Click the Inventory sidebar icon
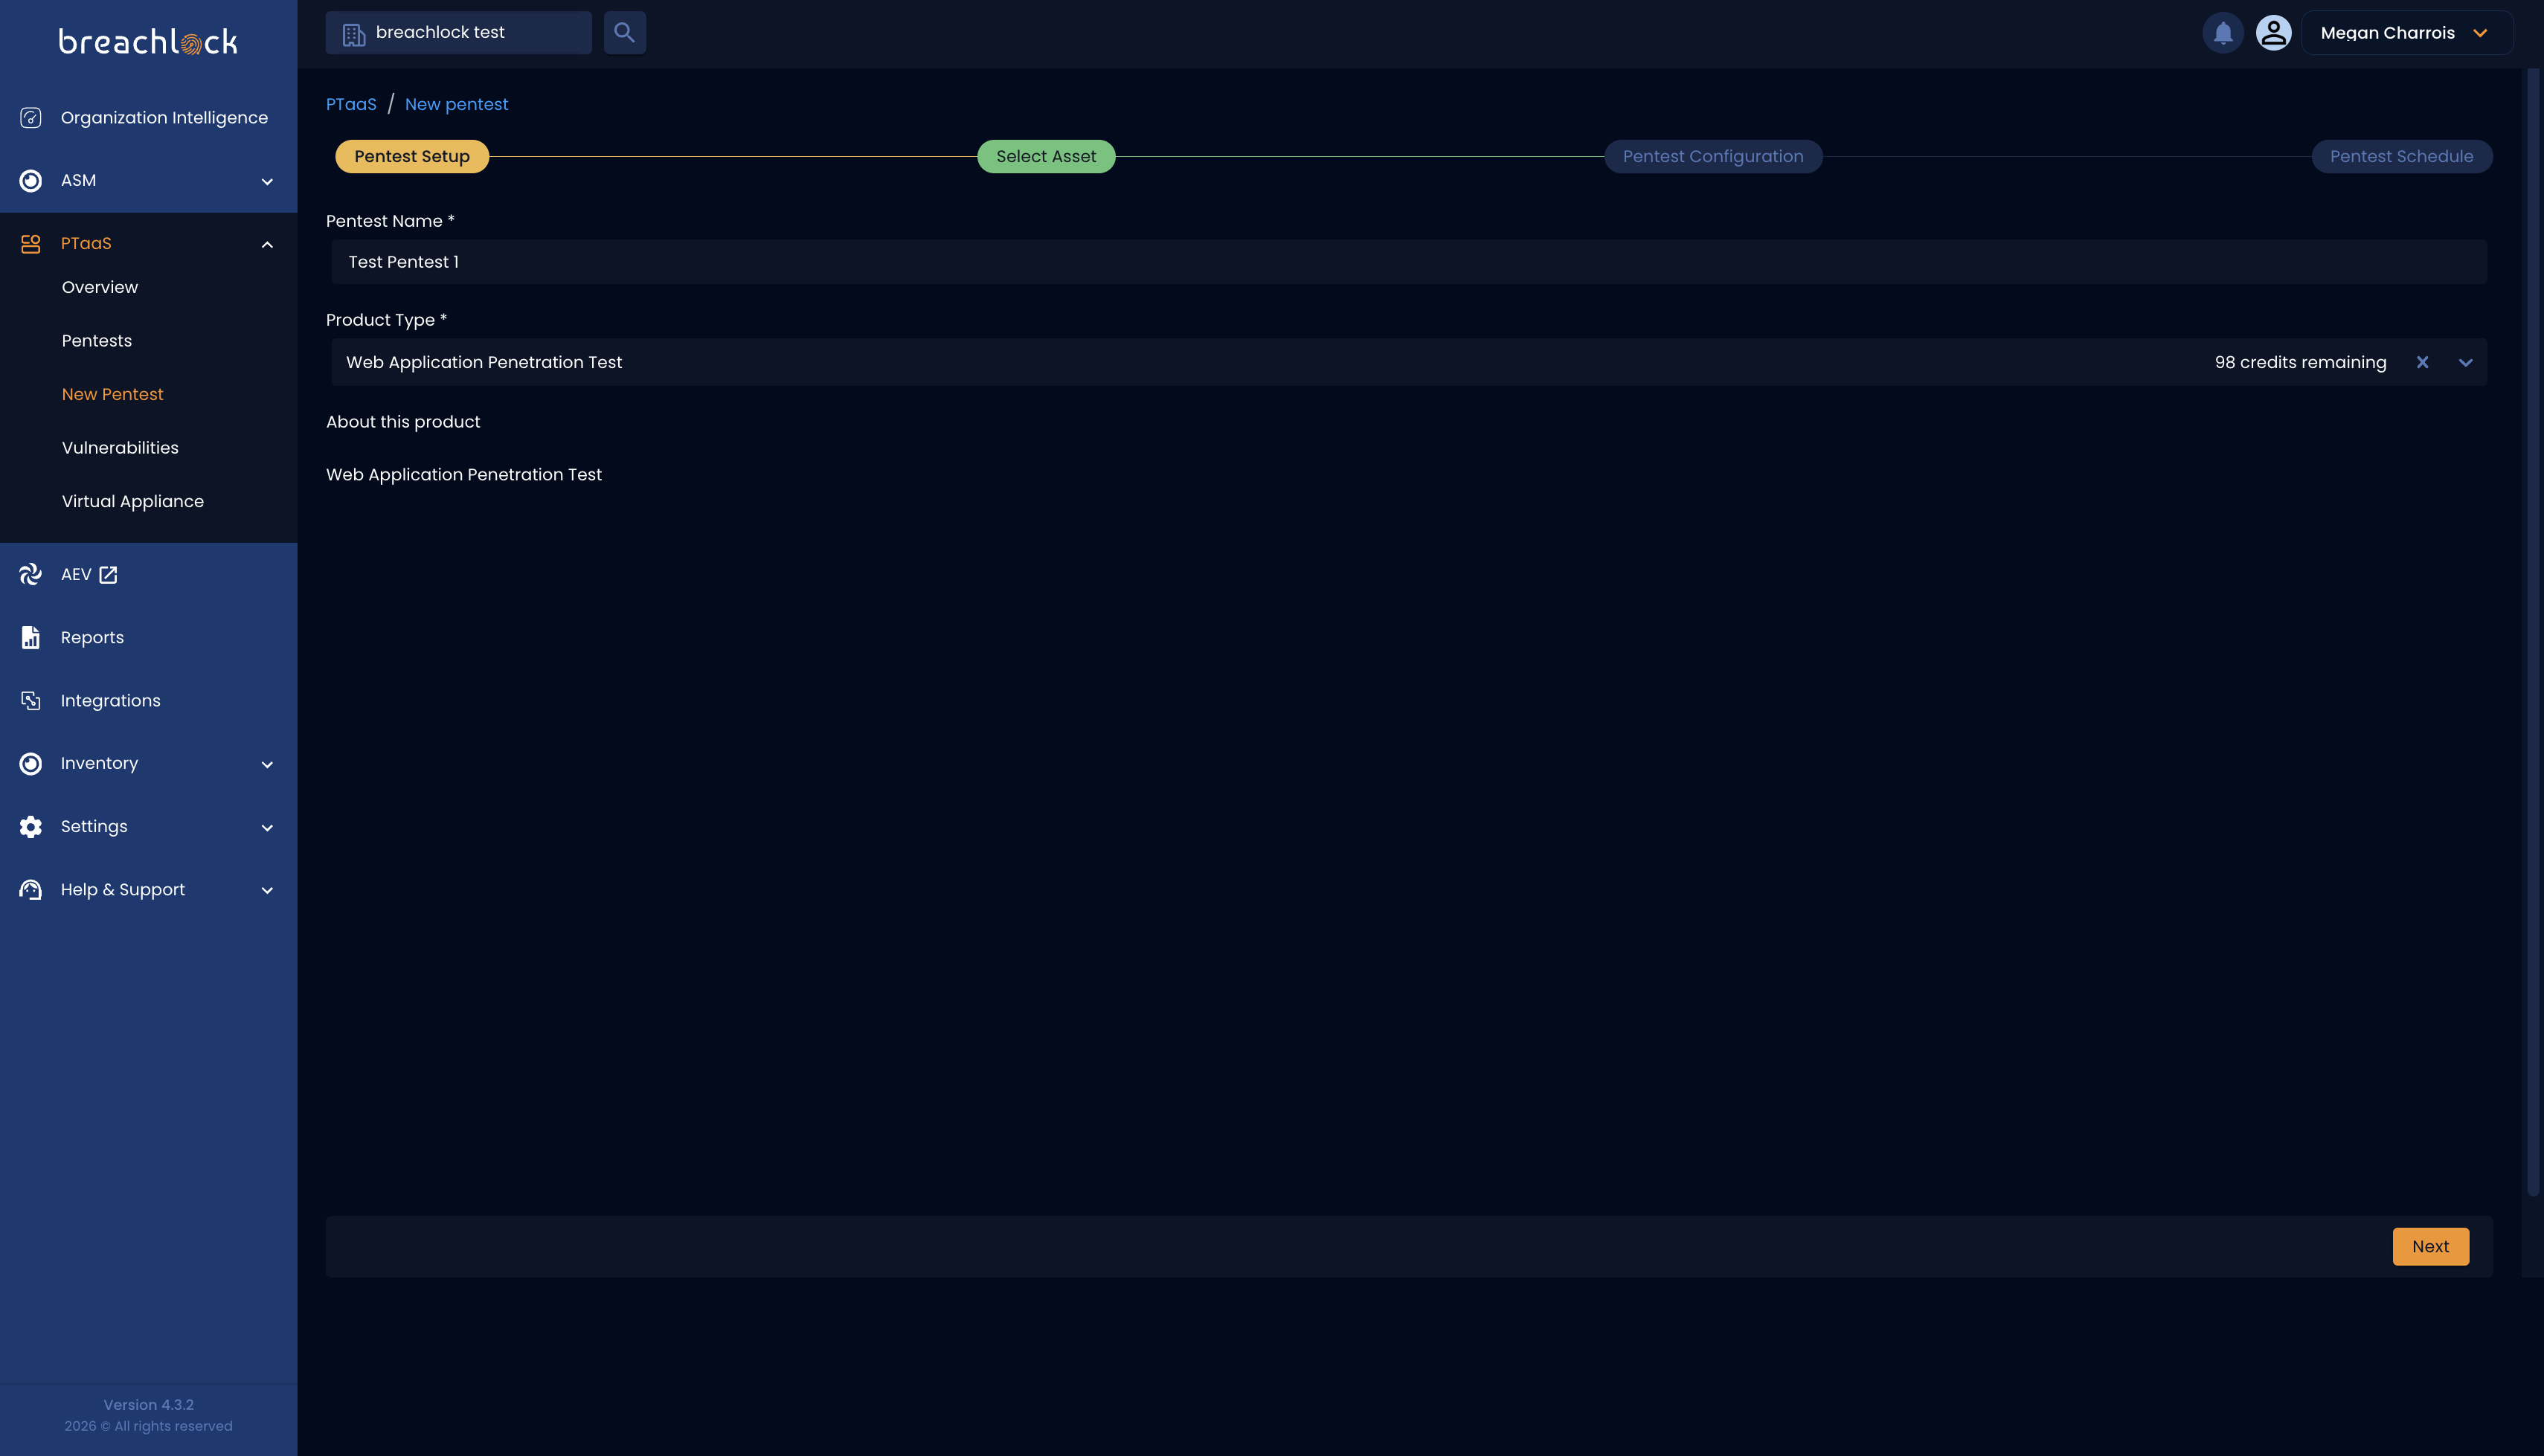Image resolution: width=2544 pixels, height=1456 pixels. click(31, 764)
